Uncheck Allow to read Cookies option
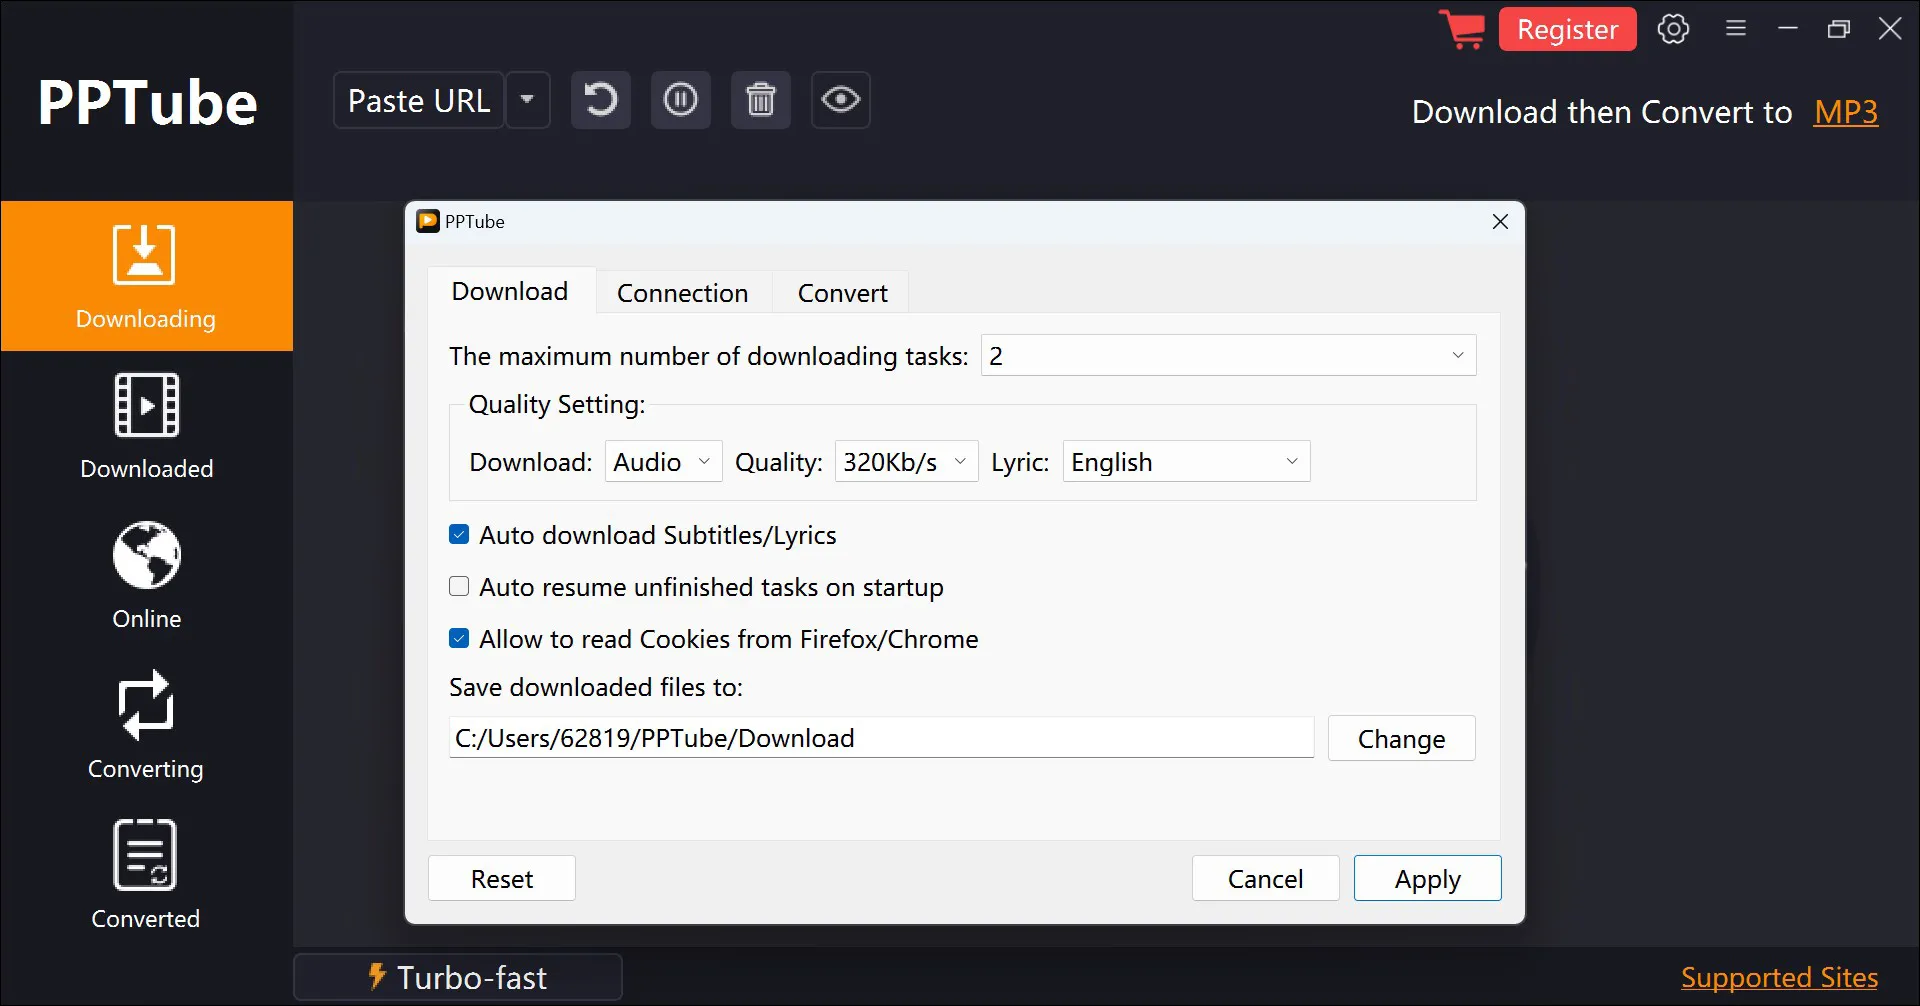Image resolution: width=1920 pixels, height=1006 pixels. click(x=459, y=639)
